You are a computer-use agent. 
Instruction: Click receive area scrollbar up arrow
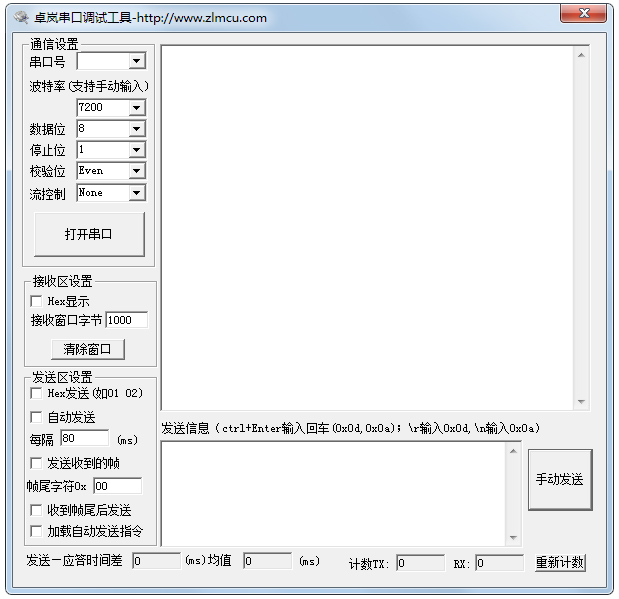581,55
